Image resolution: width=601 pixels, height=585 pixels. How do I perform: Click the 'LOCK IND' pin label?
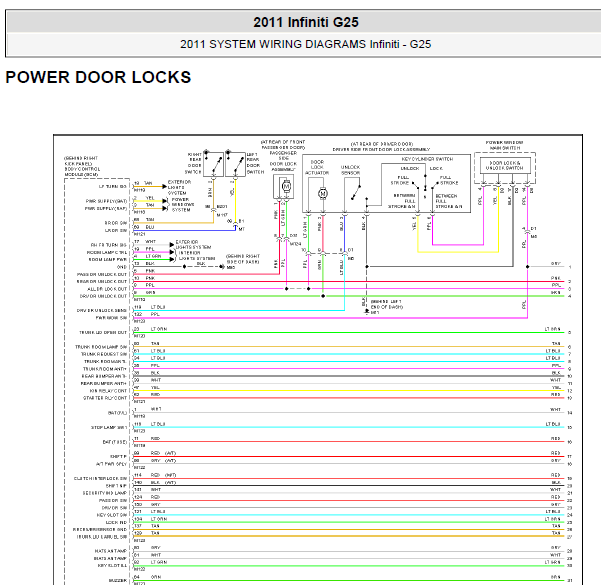116,523
